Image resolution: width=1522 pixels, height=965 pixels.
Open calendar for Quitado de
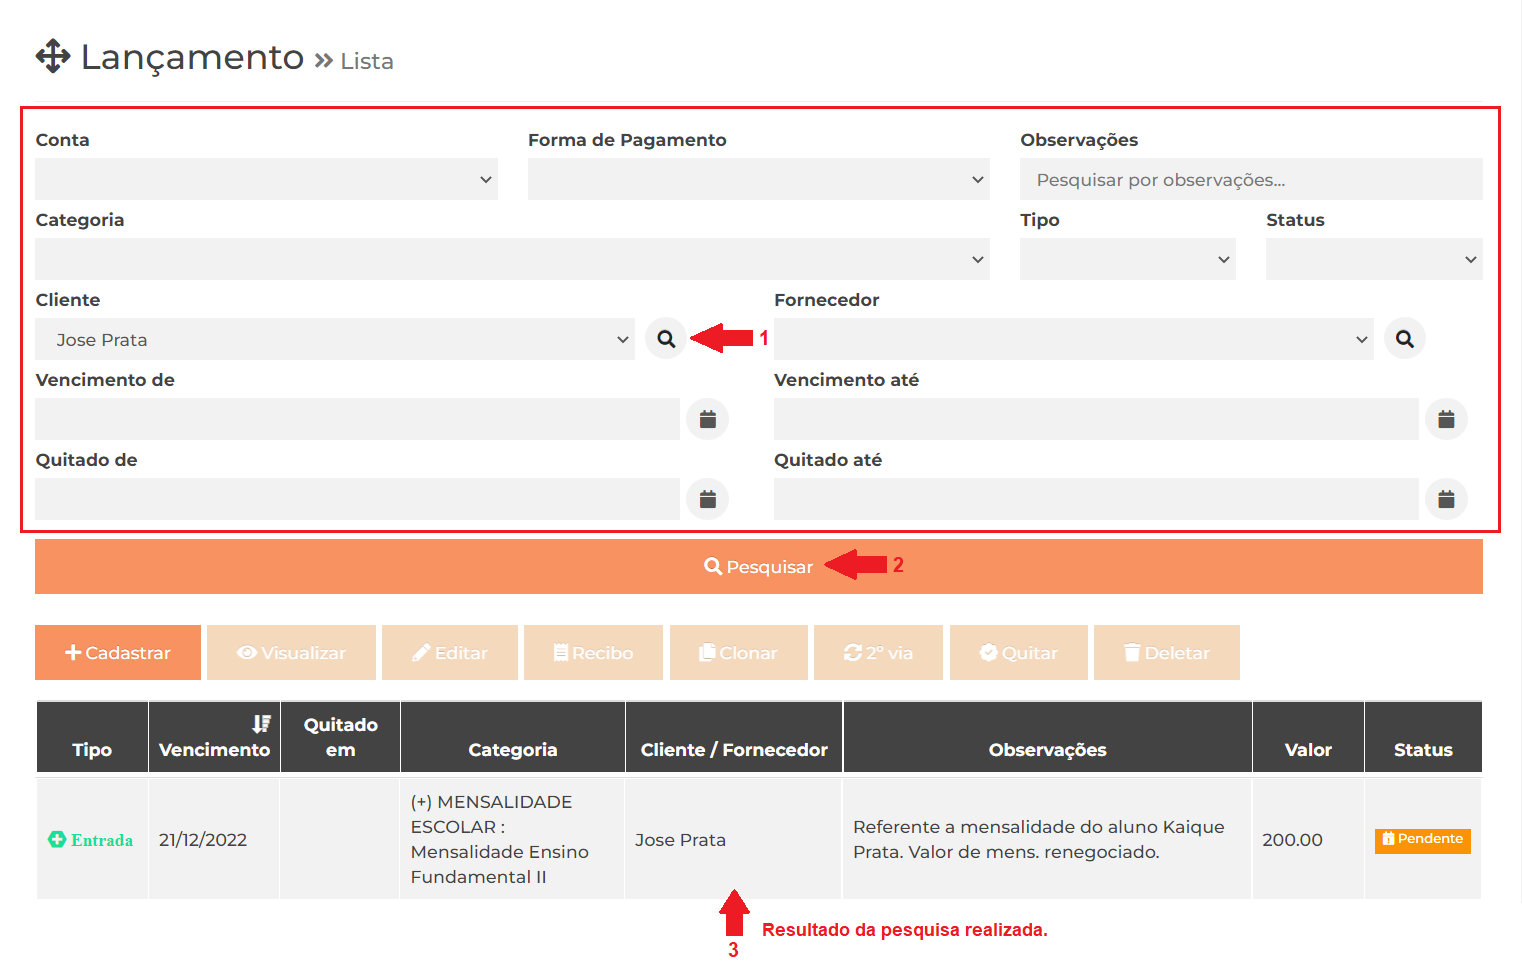pyautogui.click(x=708, y=499)
